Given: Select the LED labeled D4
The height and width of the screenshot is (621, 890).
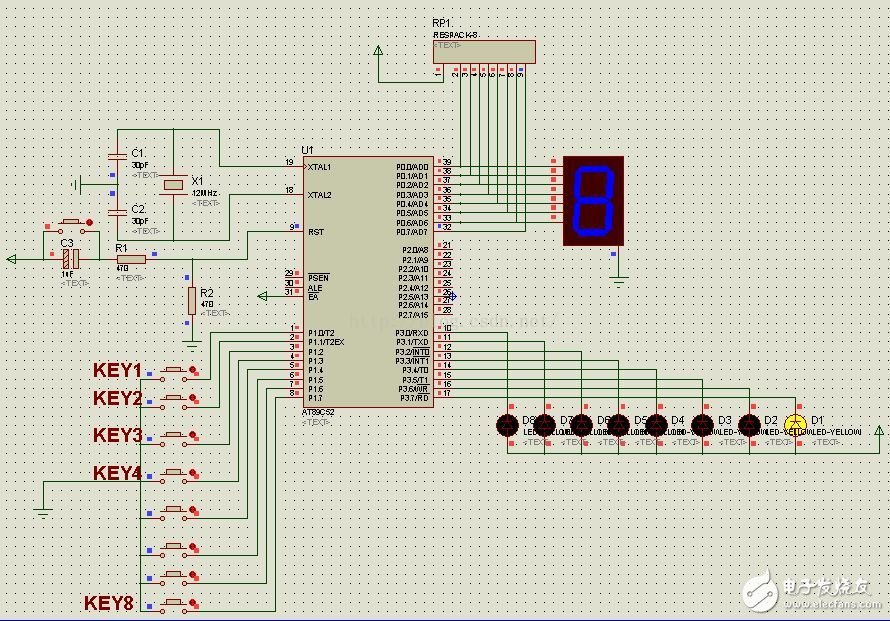Looking at the screenshot, I should tap(656, 425).
